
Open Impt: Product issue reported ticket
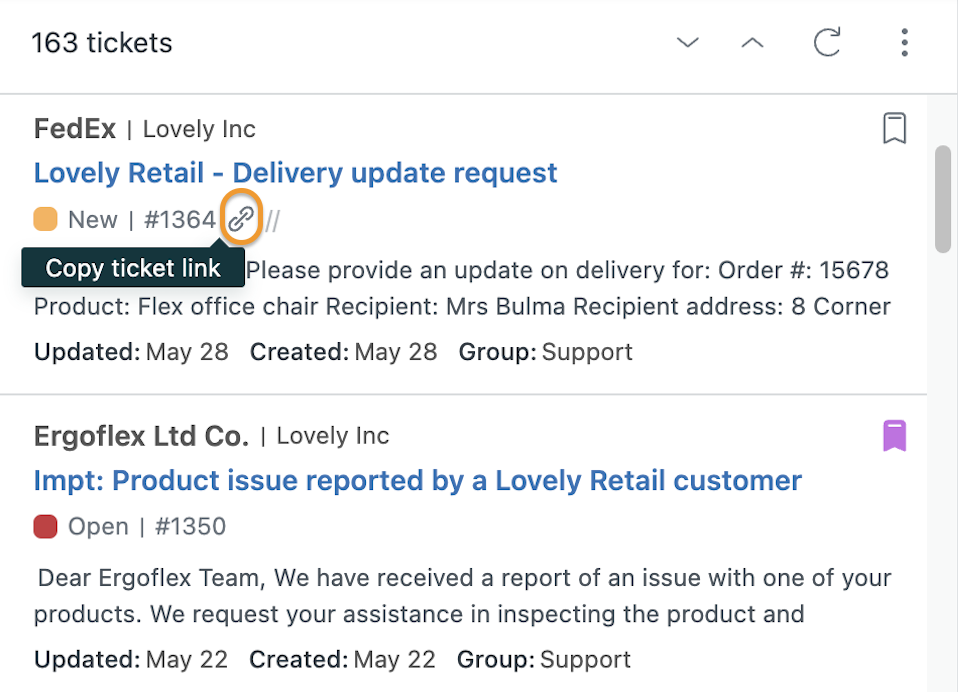click(x=417, y=481)
